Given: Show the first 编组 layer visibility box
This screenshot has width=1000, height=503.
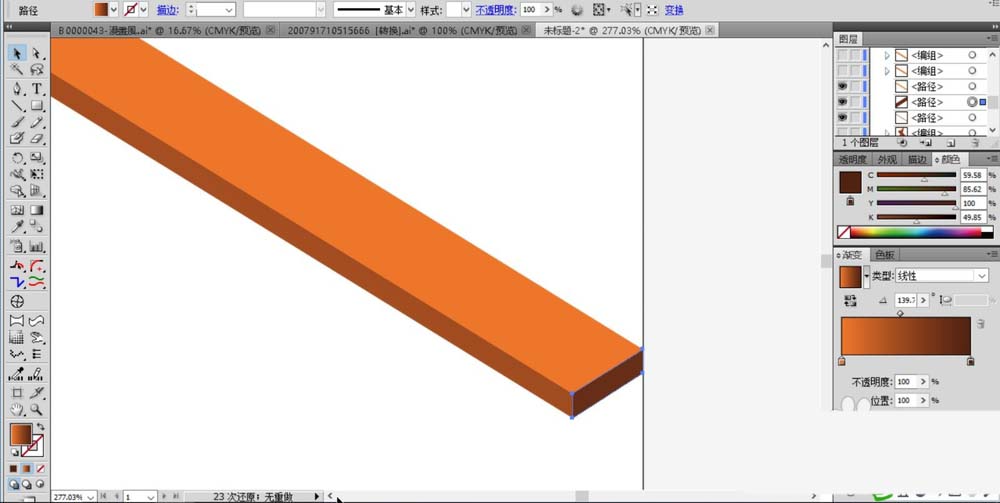Looking at the screenshot, I should click(x=842, y=55).
